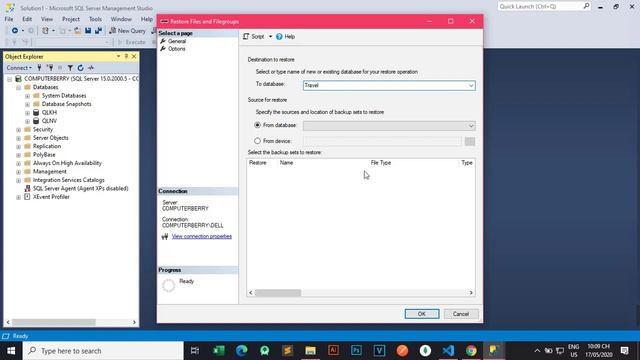Expand the Management folder

18,172
